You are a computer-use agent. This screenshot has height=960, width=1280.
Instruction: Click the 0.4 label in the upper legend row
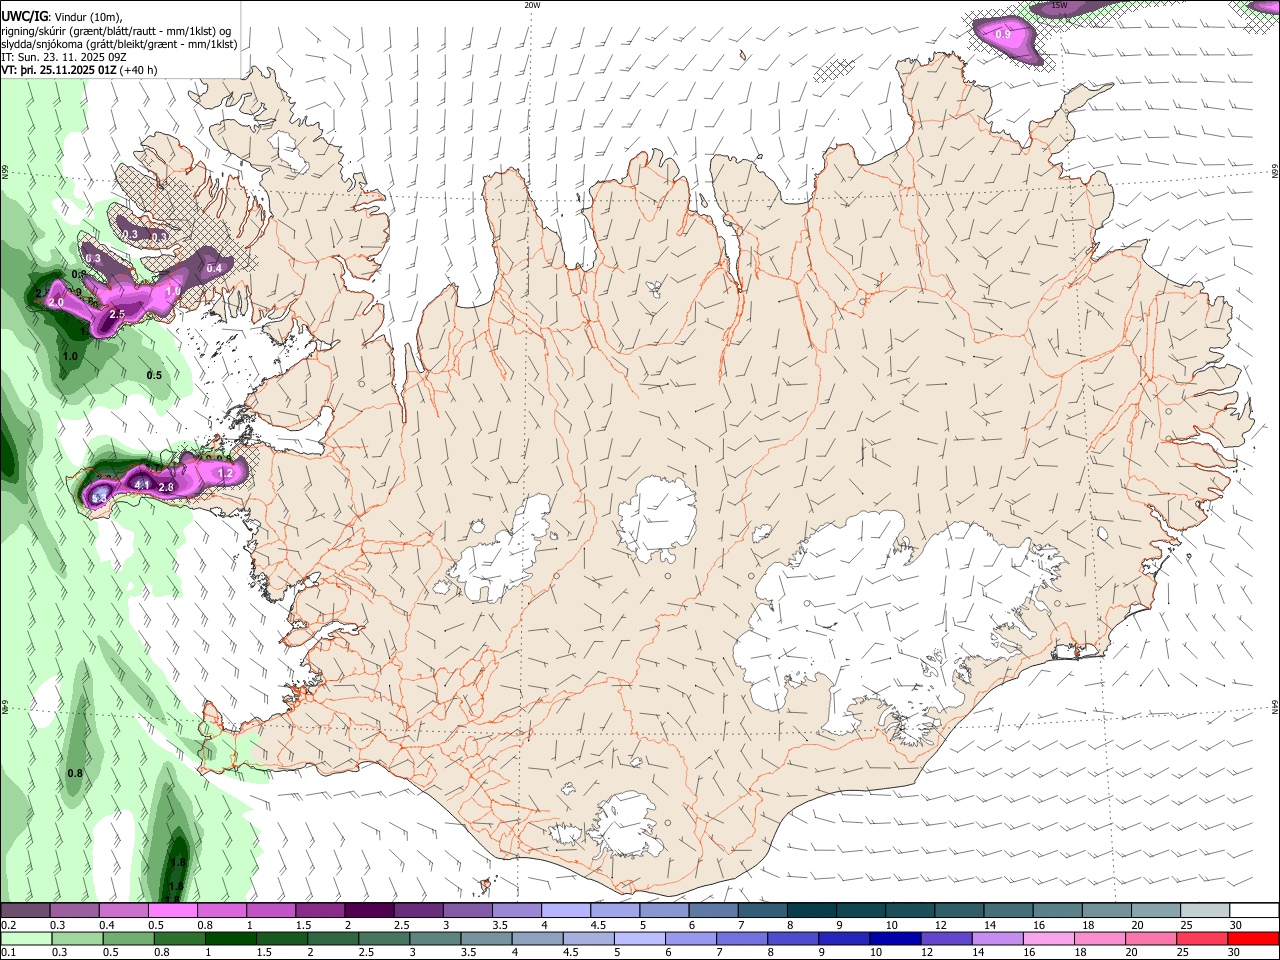(x=107, y=925)
